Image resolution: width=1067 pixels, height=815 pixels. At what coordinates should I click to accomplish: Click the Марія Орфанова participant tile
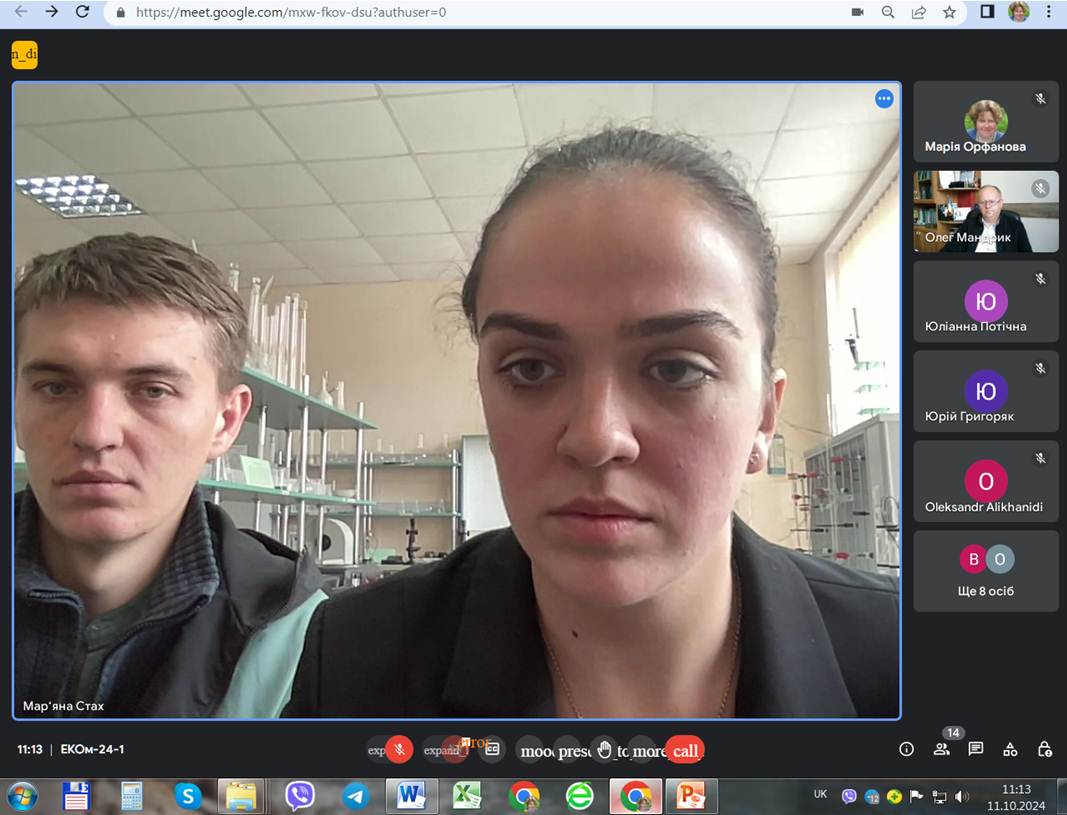985,122
